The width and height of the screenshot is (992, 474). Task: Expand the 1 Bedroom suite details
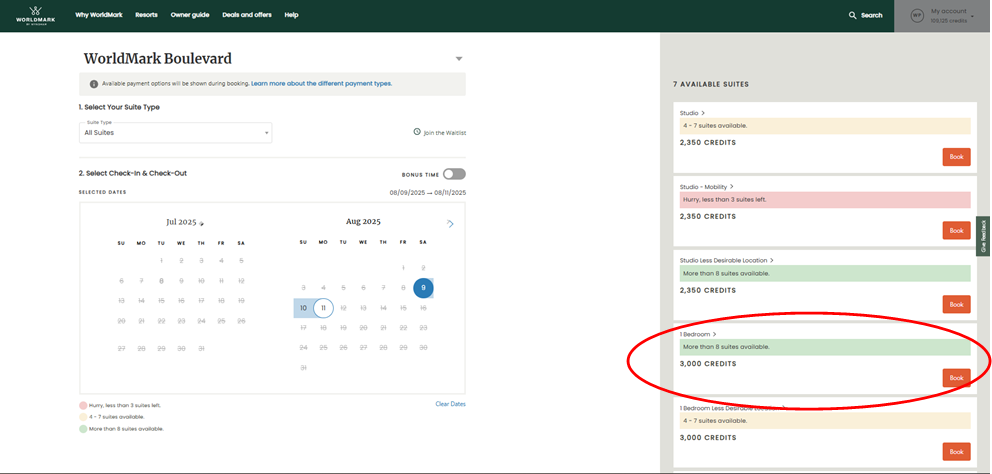click(x=714, y=334)
